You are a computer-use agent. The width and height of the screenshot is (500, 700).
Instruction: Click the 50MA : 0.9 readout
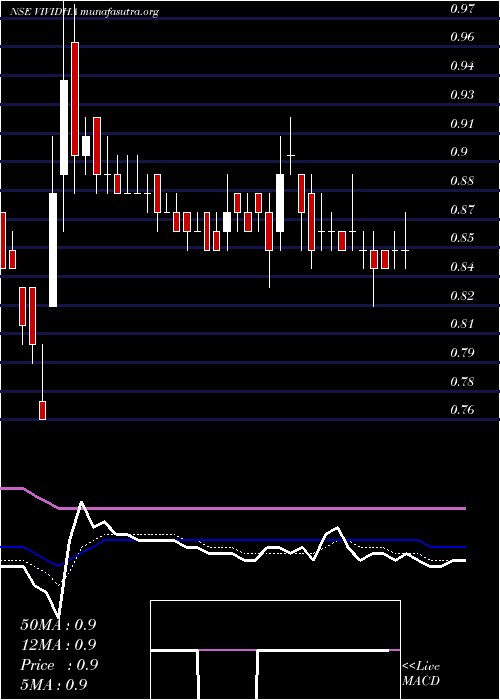(x=58, y=625)
